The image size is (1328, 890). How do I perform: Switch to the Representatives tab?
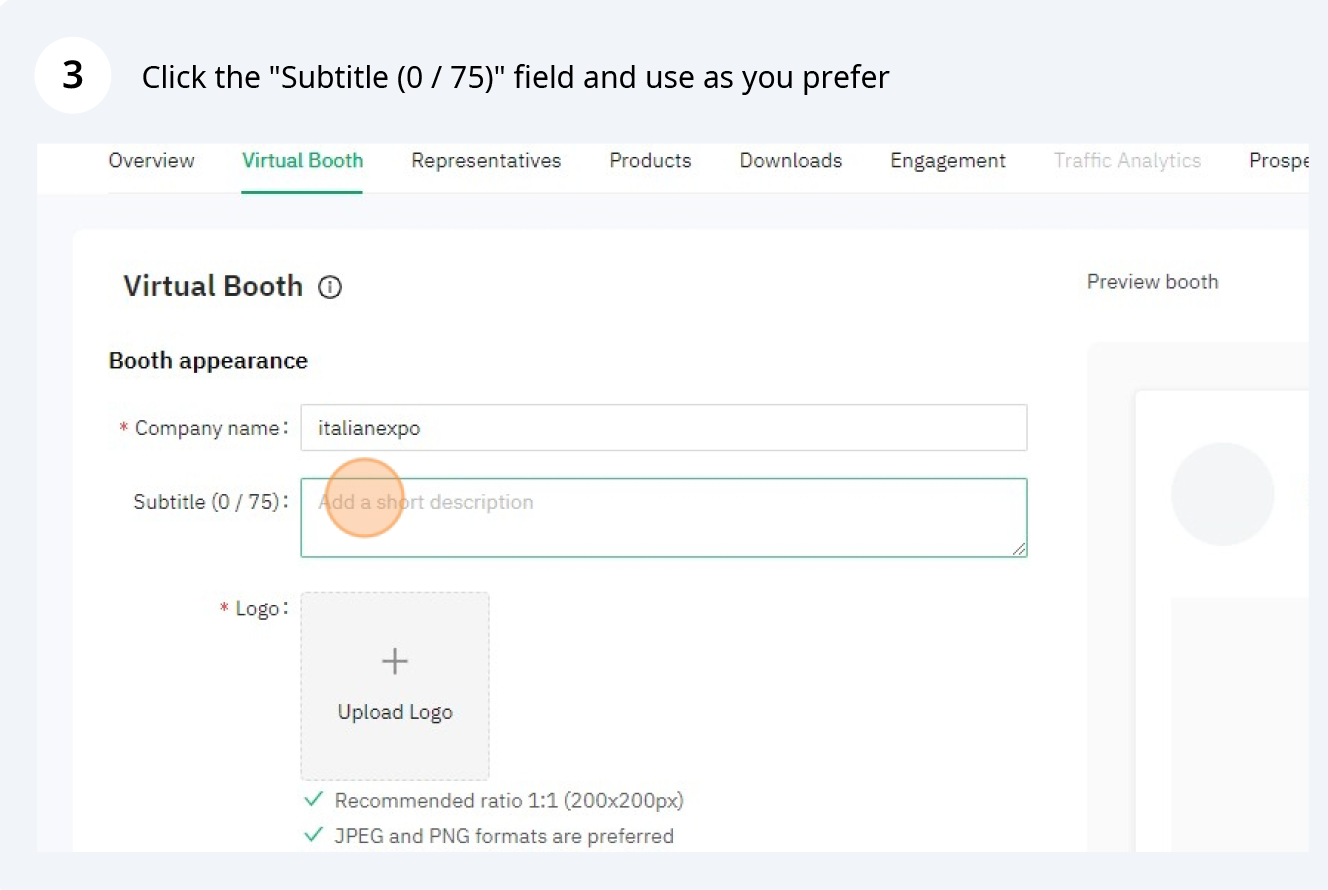click(486, 161)
